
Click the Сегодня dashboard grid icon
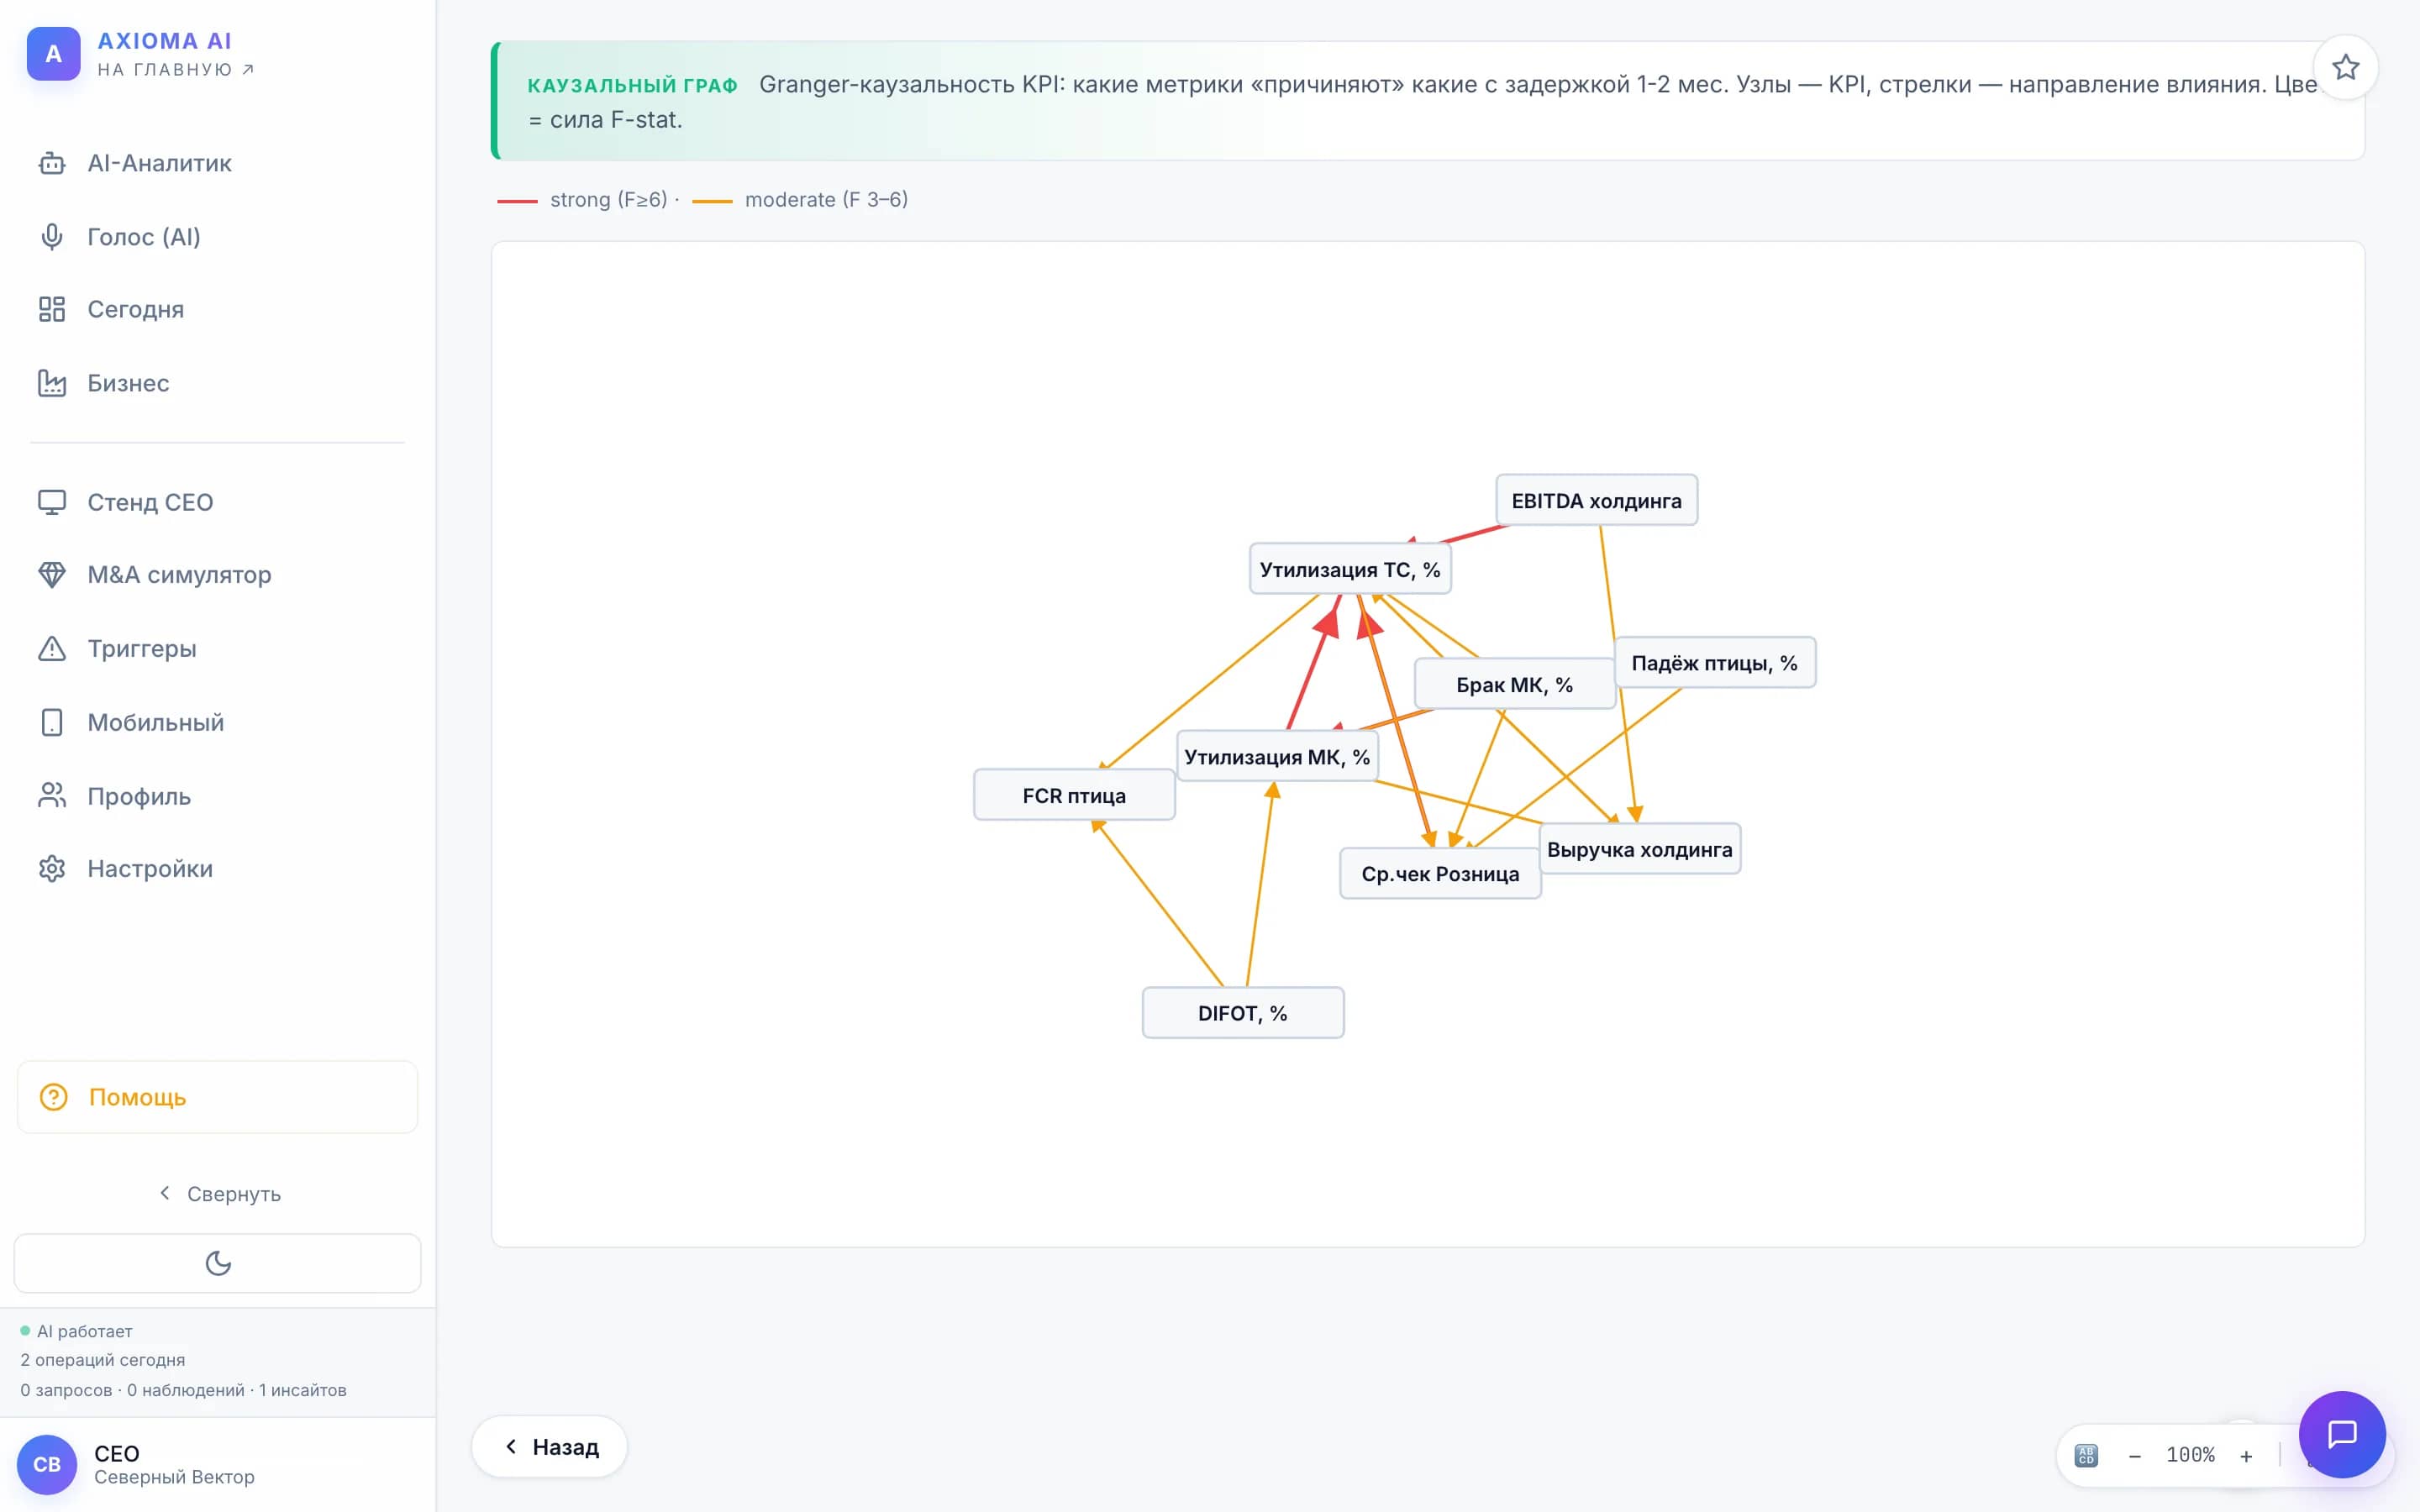click(x=52, y=309)
